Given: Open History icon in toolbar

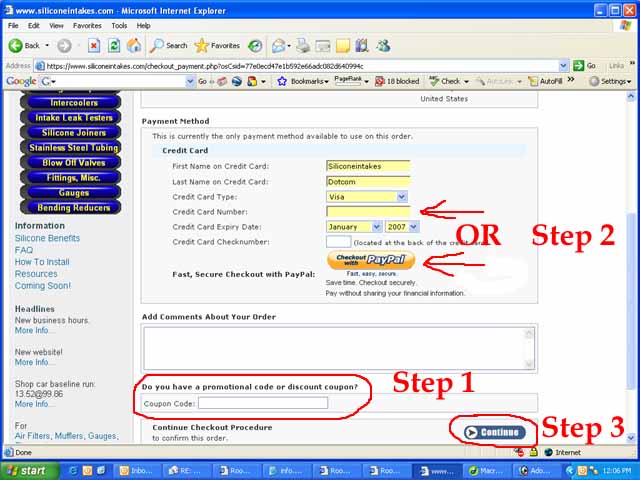Looking at the screenshot, I should pyautogui.click(x=255, y=46).
